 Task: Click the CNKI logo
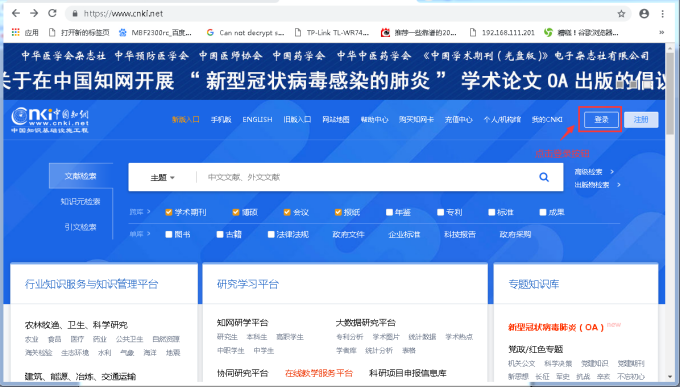pos(50,119)
